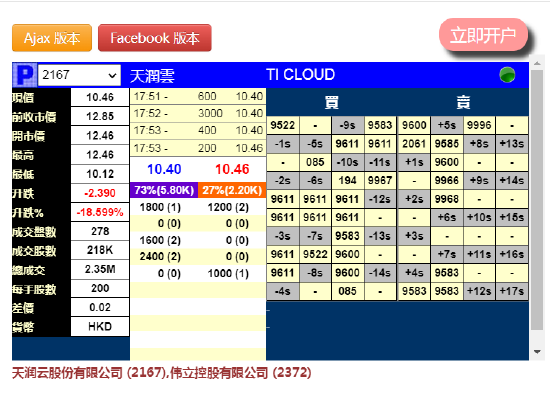Click the +13s cell in sell queue
550x396 pixels.
(x=512, y=144)
